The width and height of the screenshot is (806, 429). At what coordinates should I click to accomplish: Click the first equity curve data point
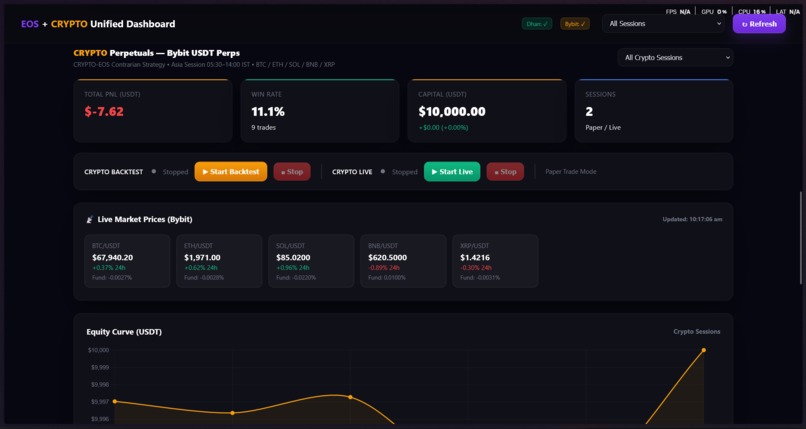[115, 401]
